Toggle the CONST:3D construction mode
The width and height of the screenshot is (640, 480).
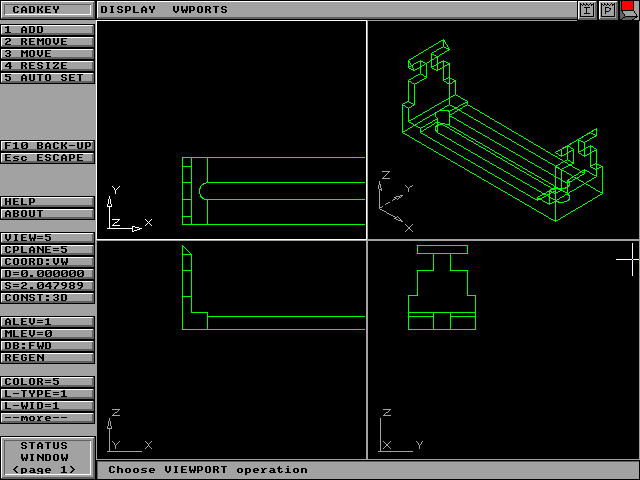click(48, 298)
